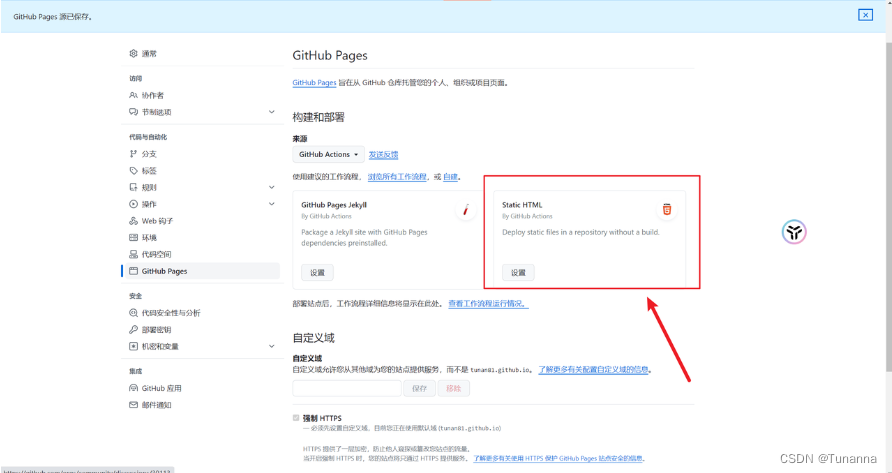Click the page vertical scrollbar
The image size is (892, 473).
click(888, 205)
